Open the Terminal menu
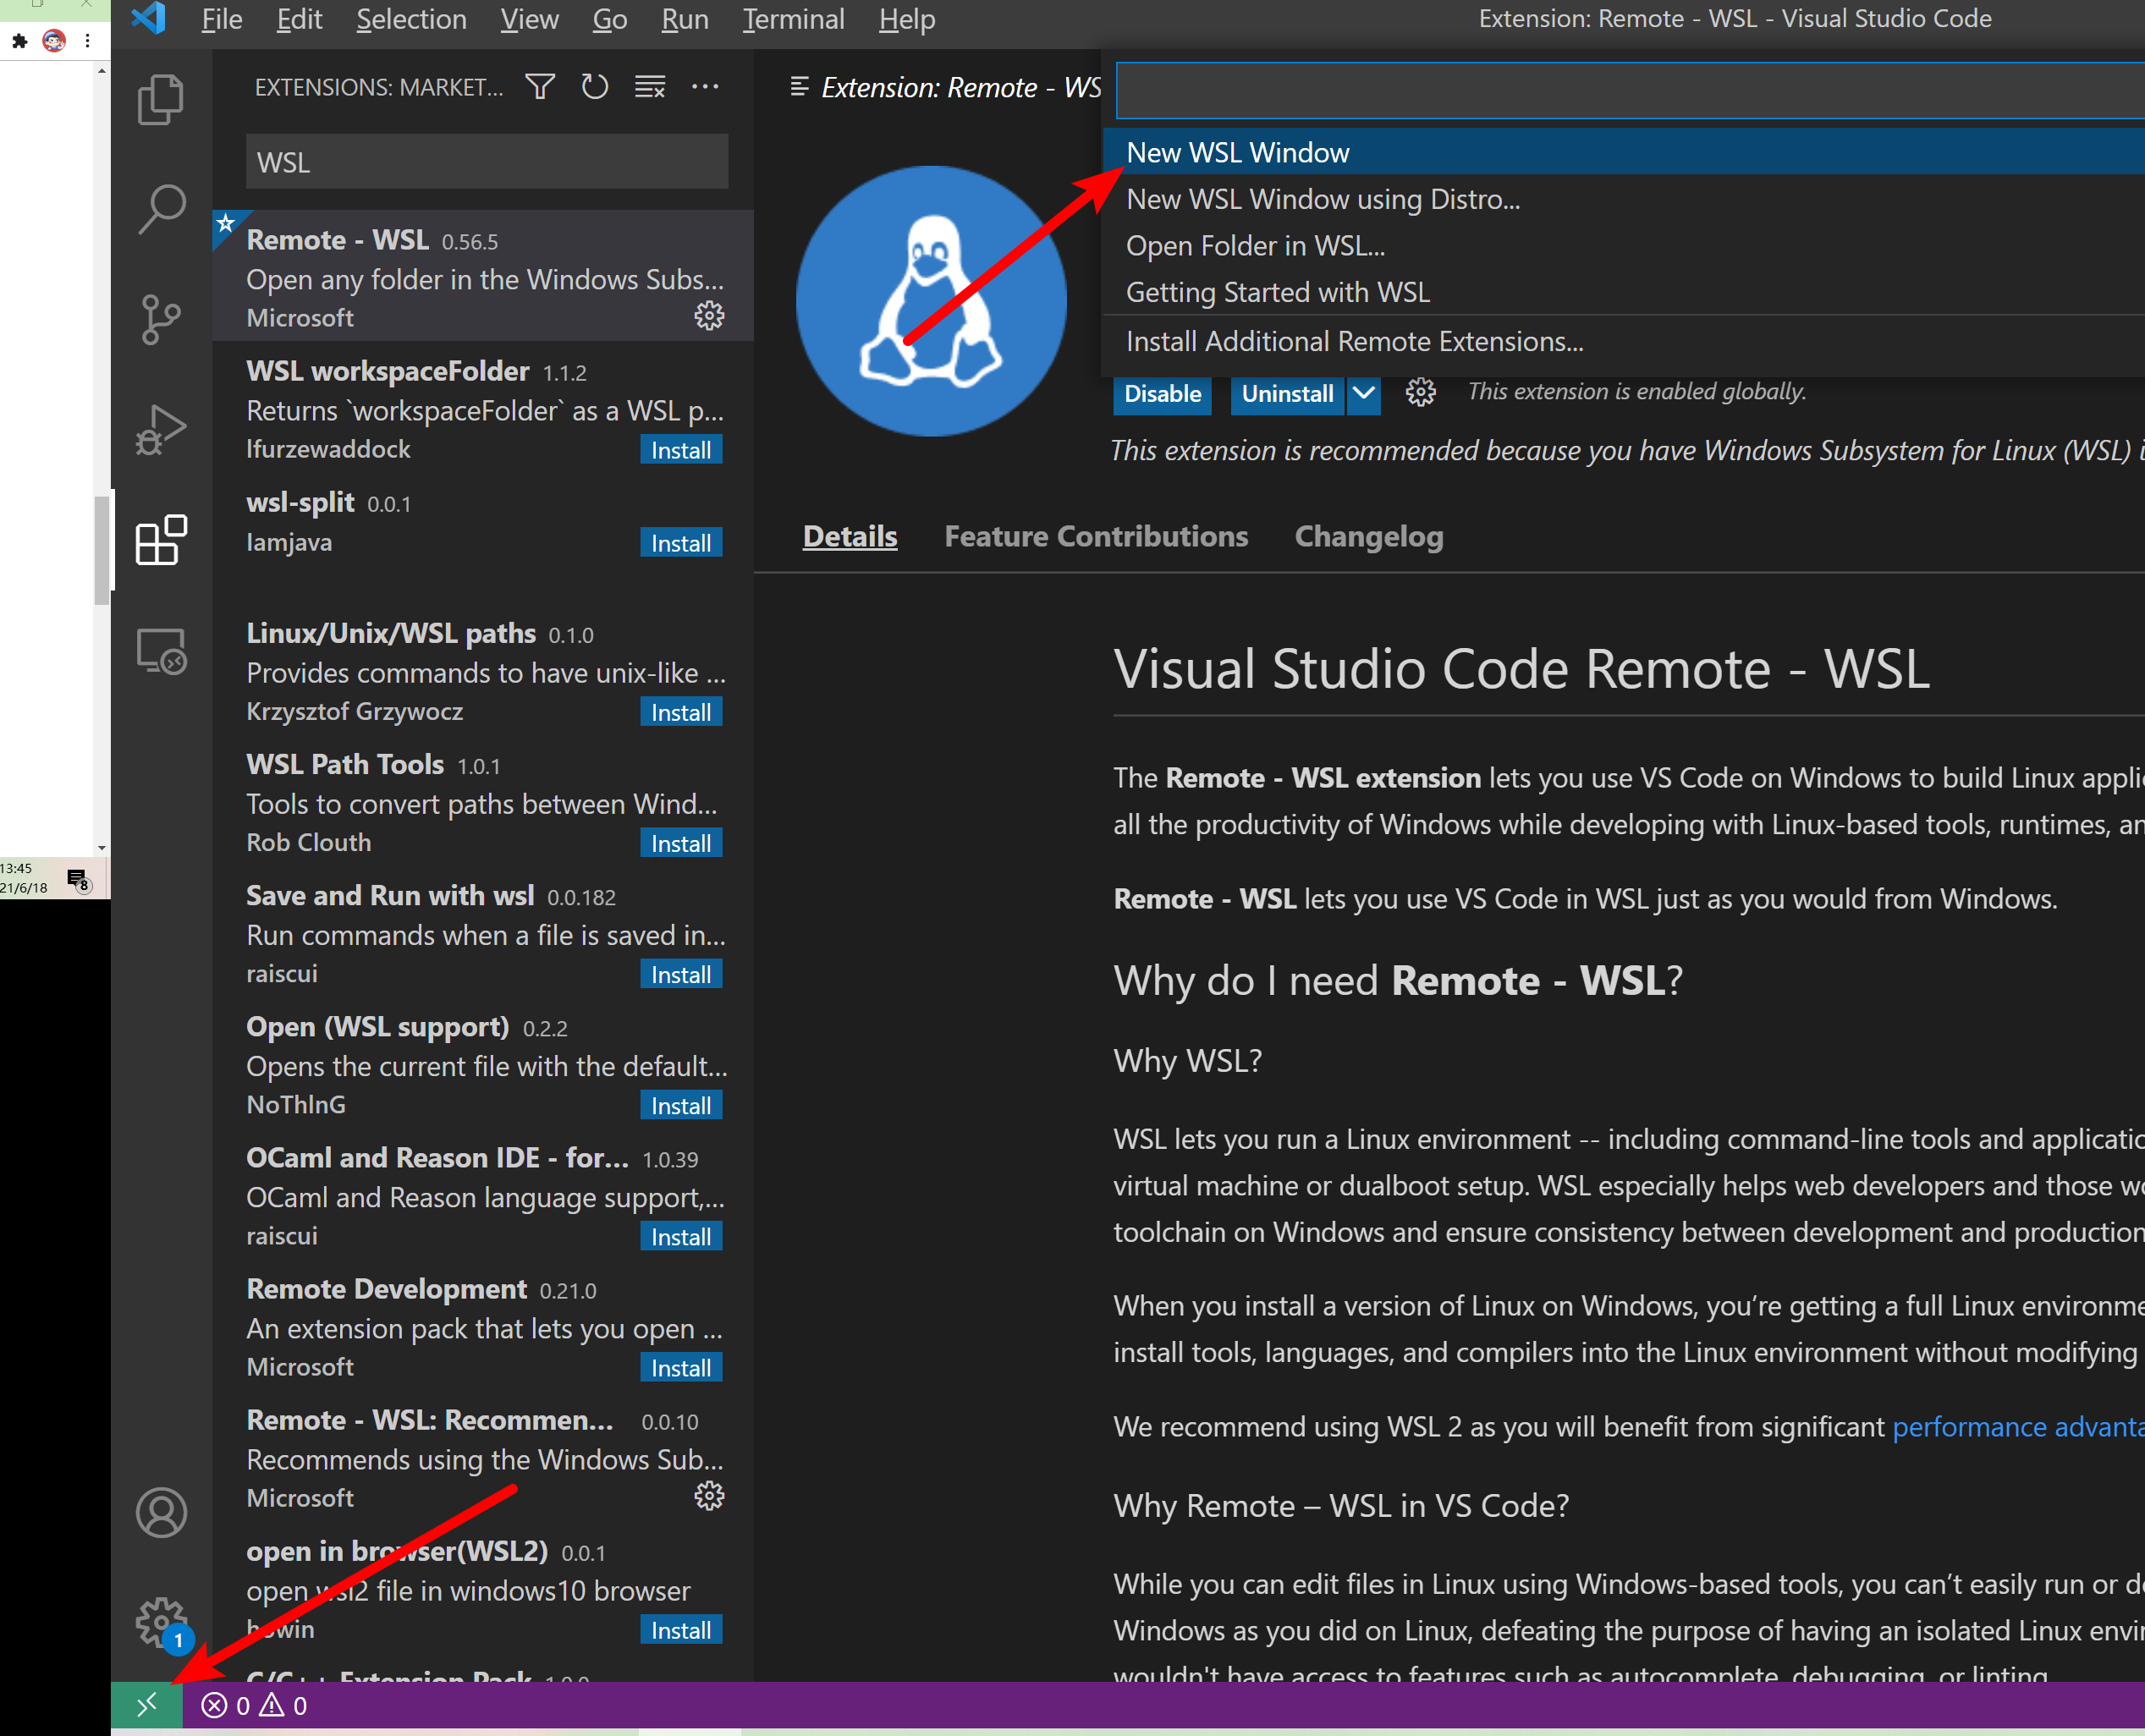The height and width of the screenshot is (1736, 2145). pyautogui.click(x=792, y=19)
